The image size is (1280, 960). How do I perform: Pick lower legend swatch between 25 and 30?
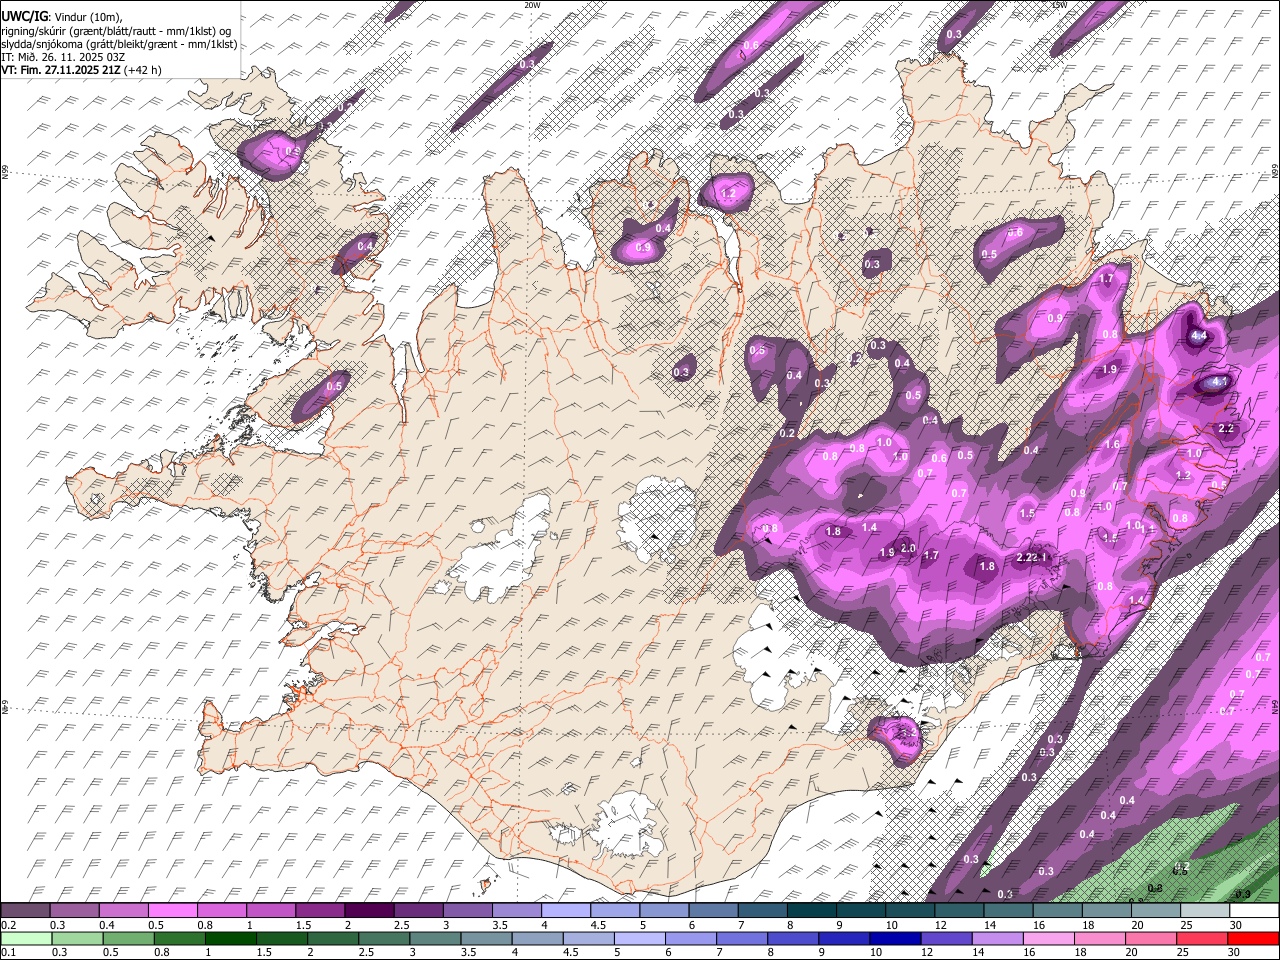pyautogui.click(x=1203, y=938)
